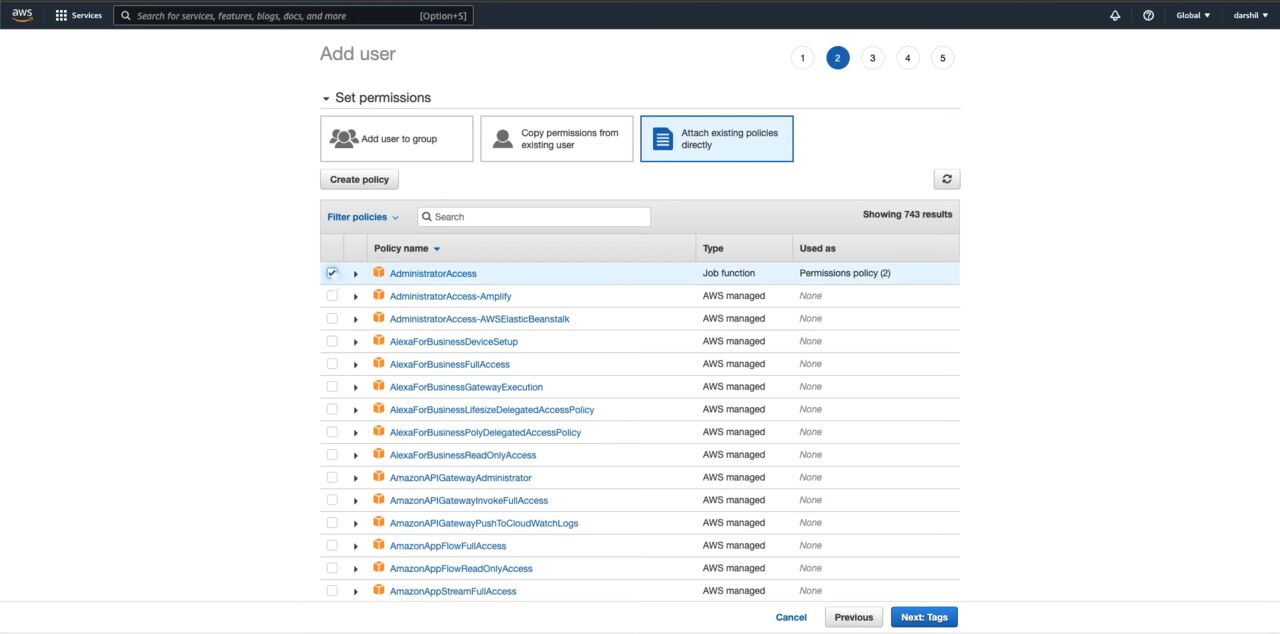Screen dimensions: 1280x634
Task: Focus the top AWS services search bar
Action: click(x=293, y=16)
